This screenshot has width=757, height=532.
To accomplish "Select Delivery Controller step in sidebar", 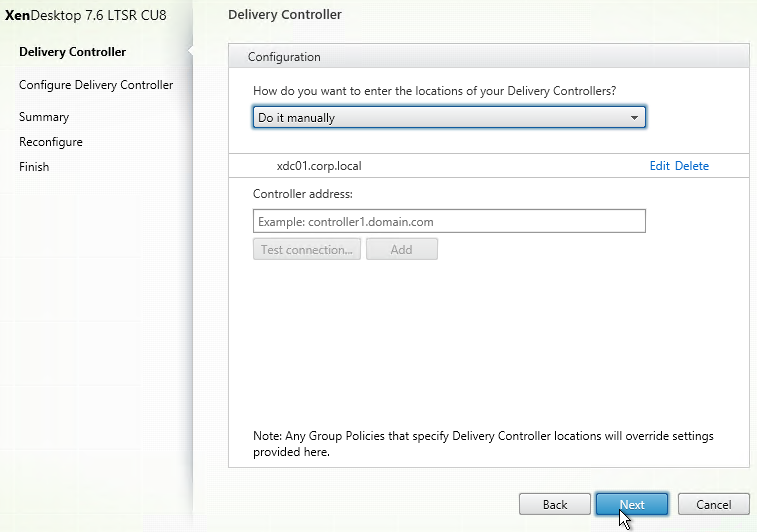I will coord(72,52).
